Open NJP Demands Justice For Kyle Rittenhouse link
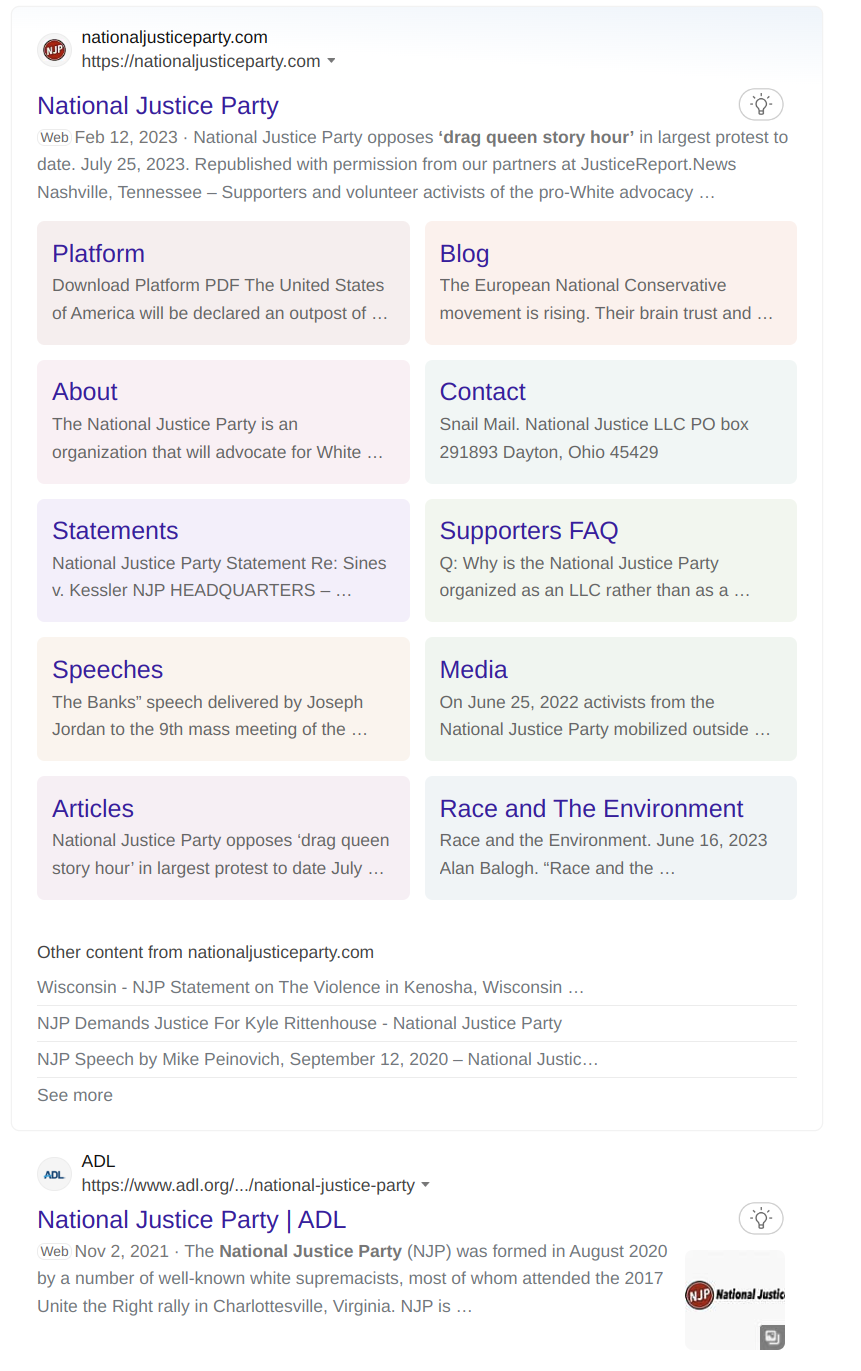861x1371 pixels. point(299,1023)
